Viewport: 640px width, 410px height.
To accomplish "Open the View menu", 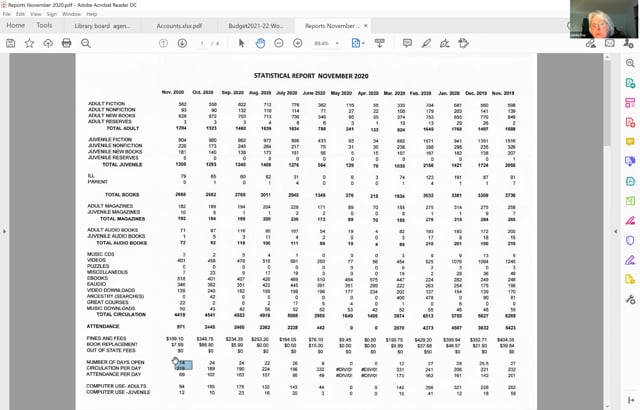I will [36, 14].
